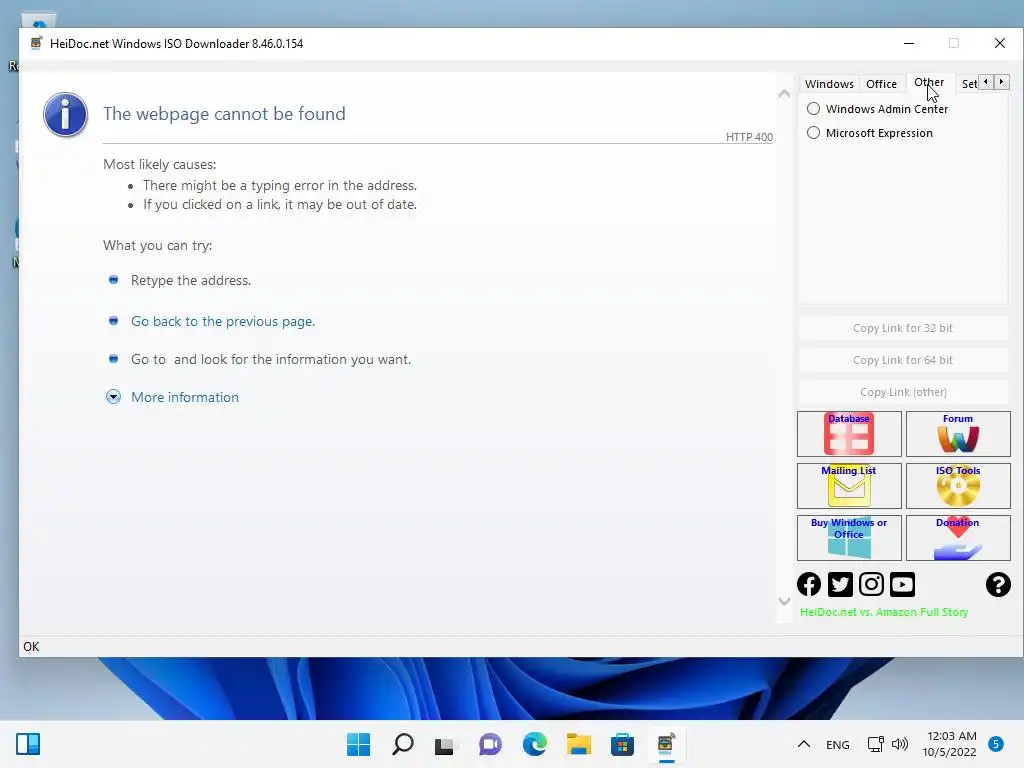Click More information link text
The width and height of the screenshot is (1024, 768).
point(185,397)
